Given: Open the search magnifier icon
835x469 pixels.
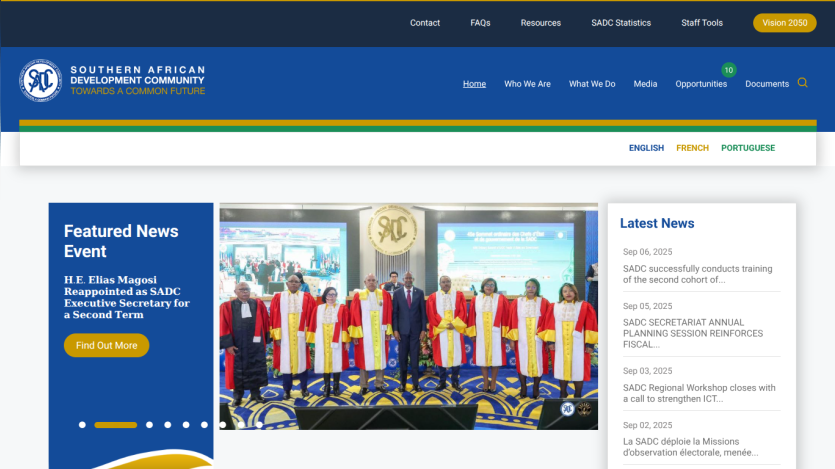Looking at the screenshot, I should [803, 83].
